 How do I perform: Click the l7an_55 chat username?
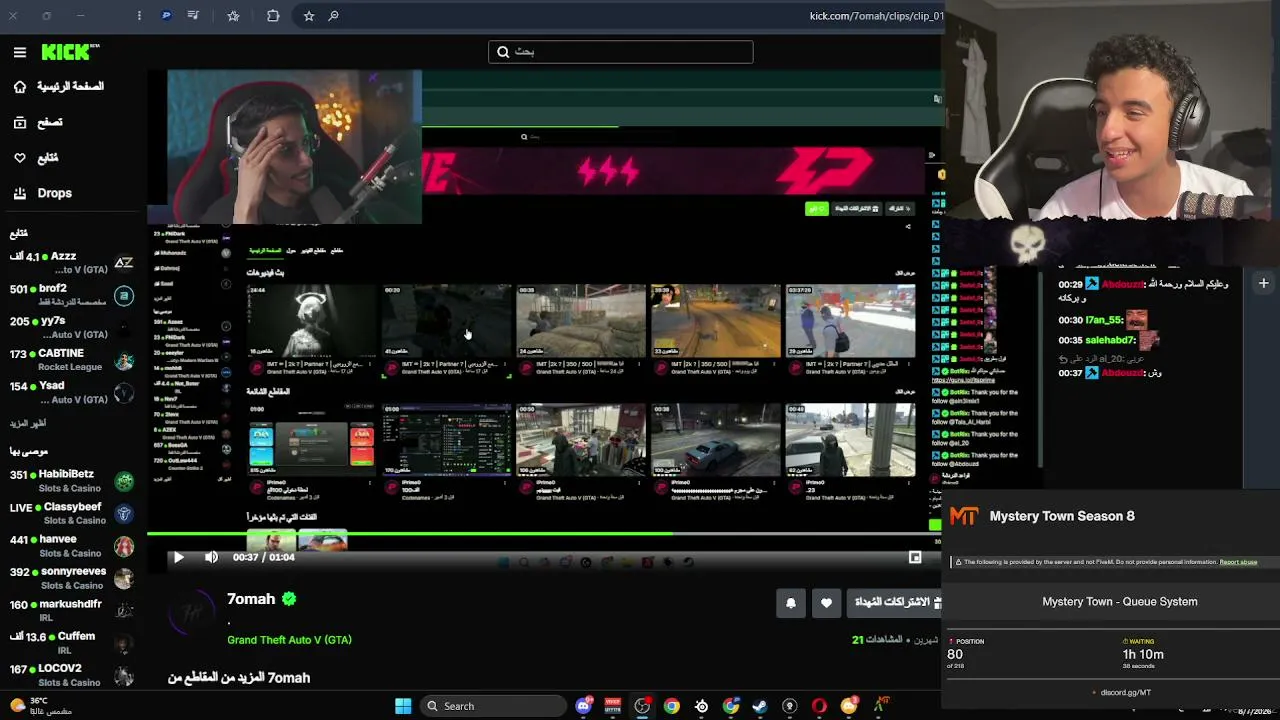click(1104, 319)
